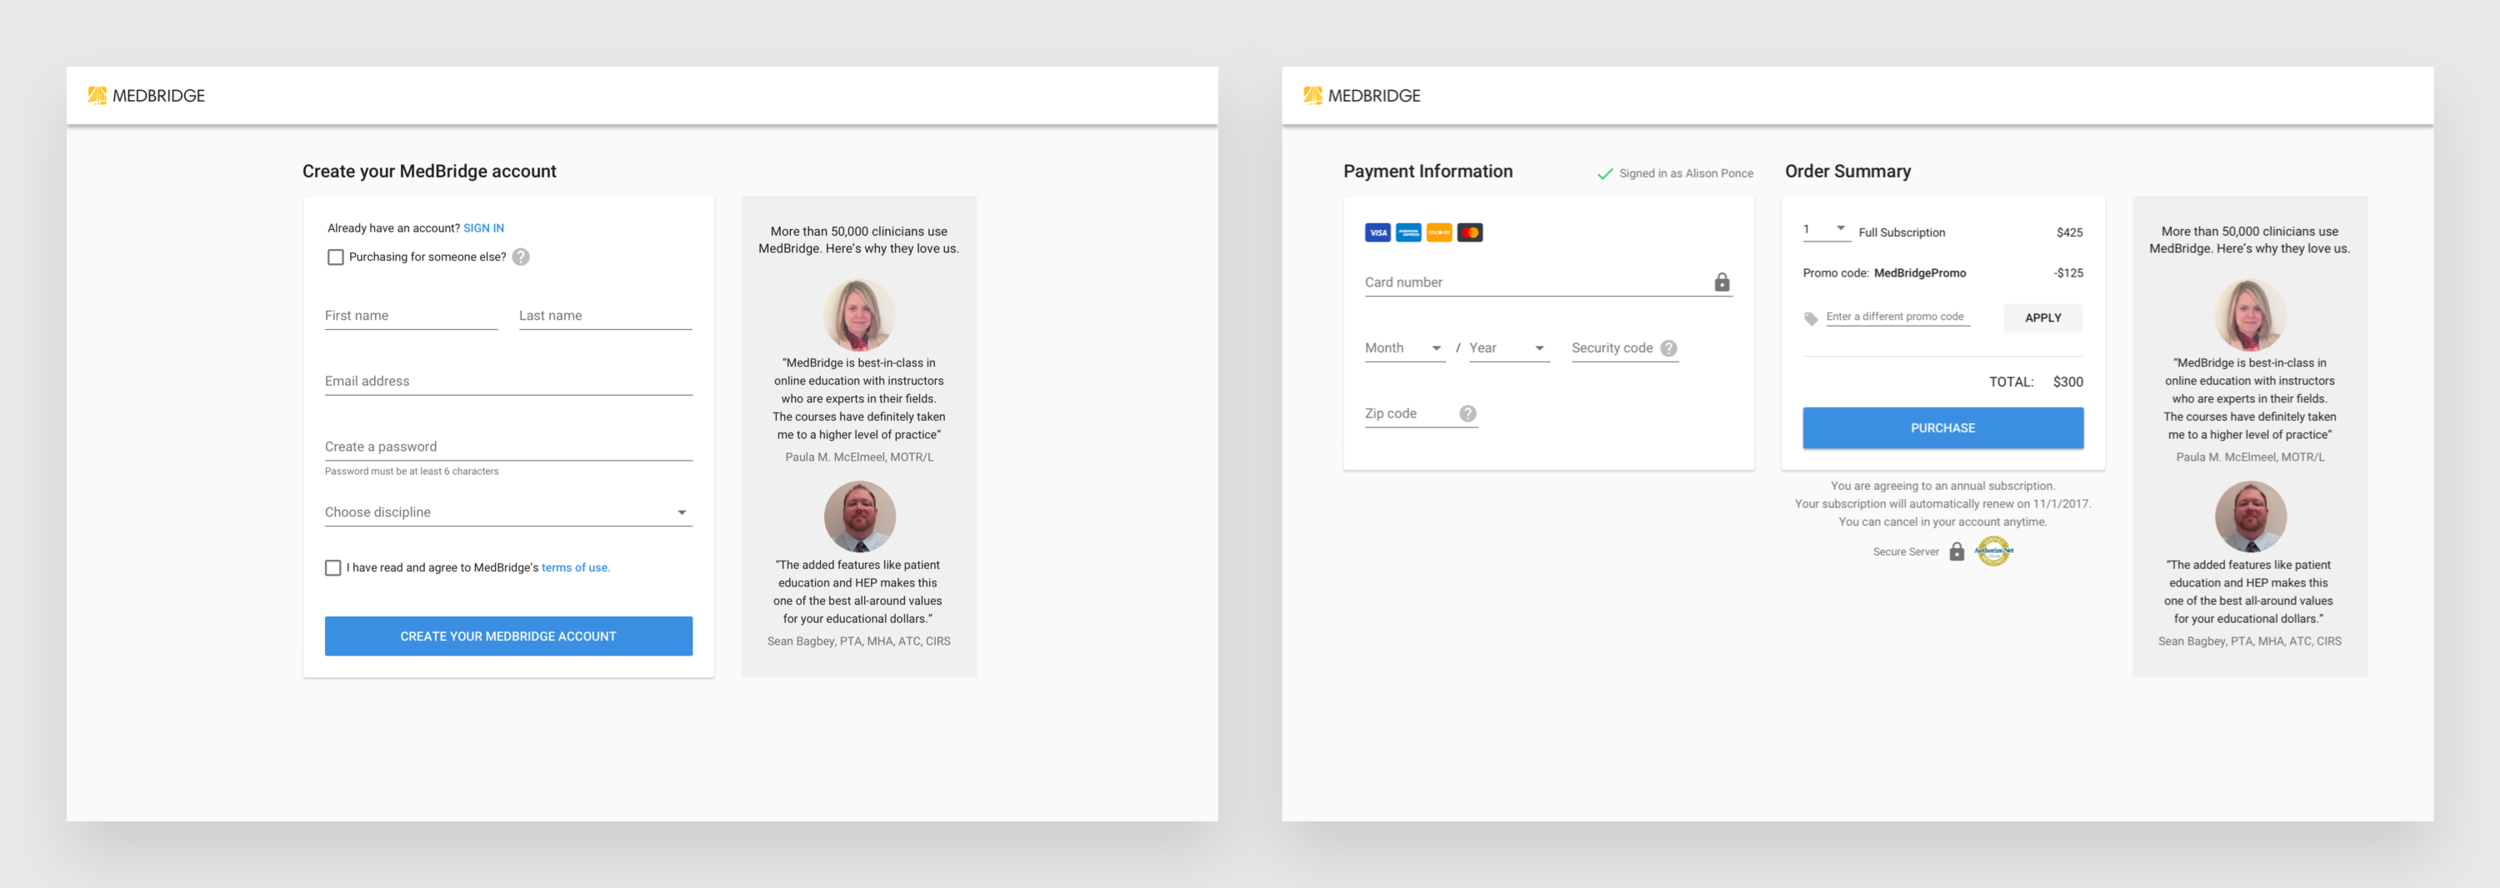
Task: Focus the Card number field
Action: [1548, 283]
